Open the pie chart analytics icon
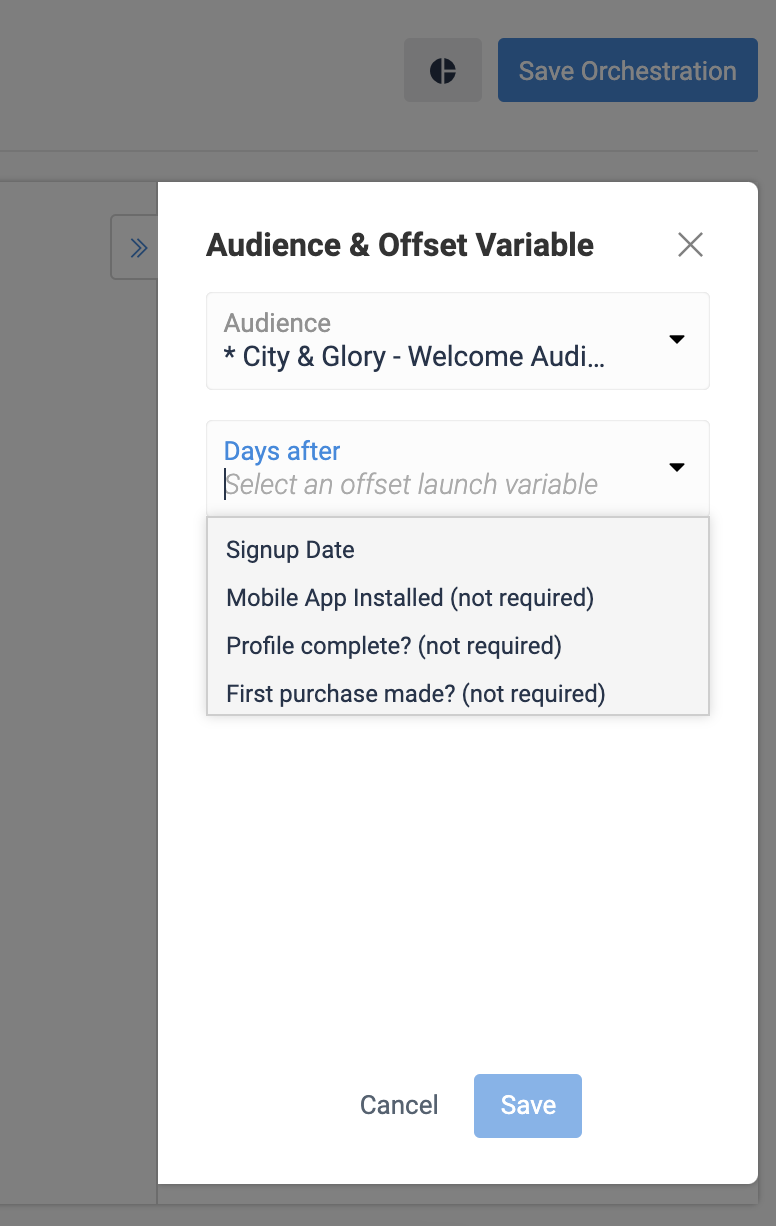 (x=443, y=70)
